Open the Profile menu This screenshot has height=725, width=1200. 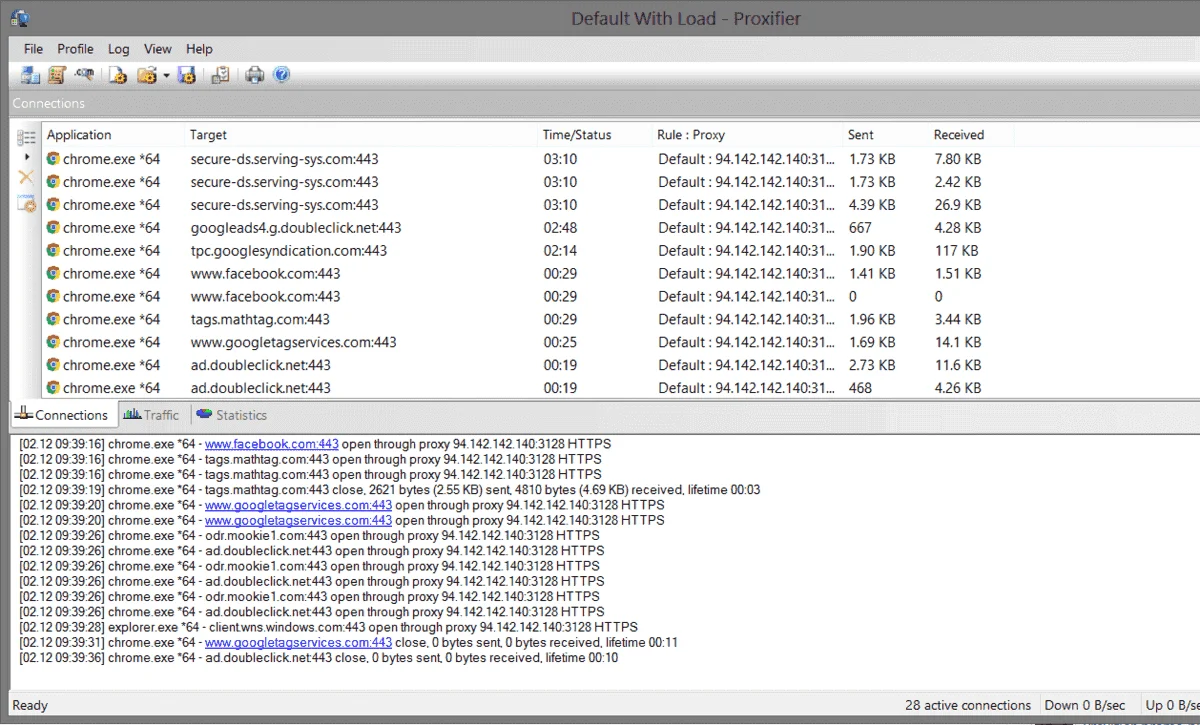[75, 49]
